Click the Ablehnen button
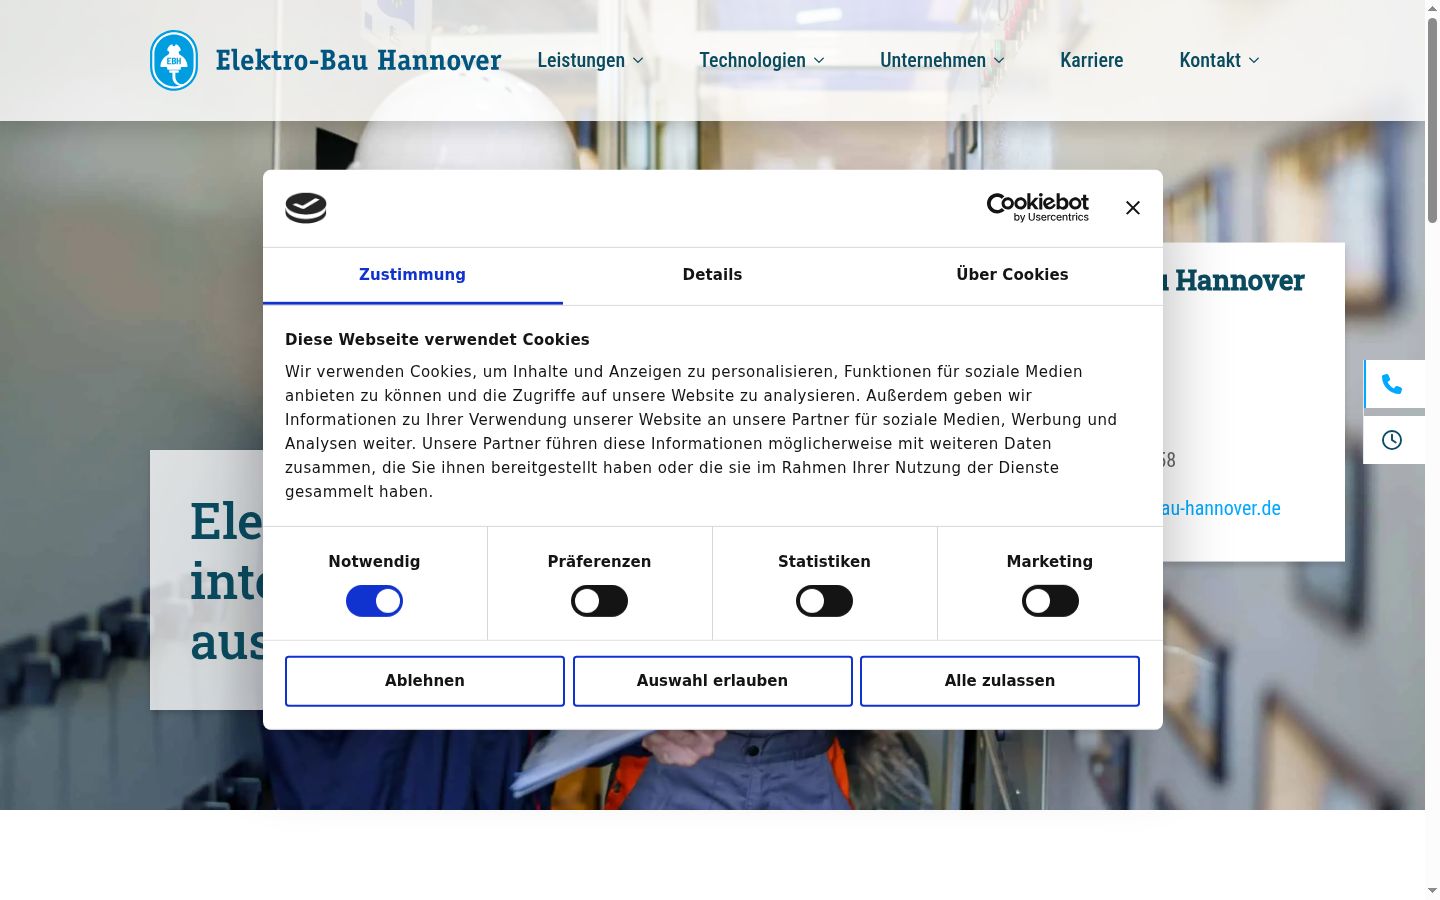Viewport: 1440px width, 900px height. pyautogui.click(x=425, y=681)
